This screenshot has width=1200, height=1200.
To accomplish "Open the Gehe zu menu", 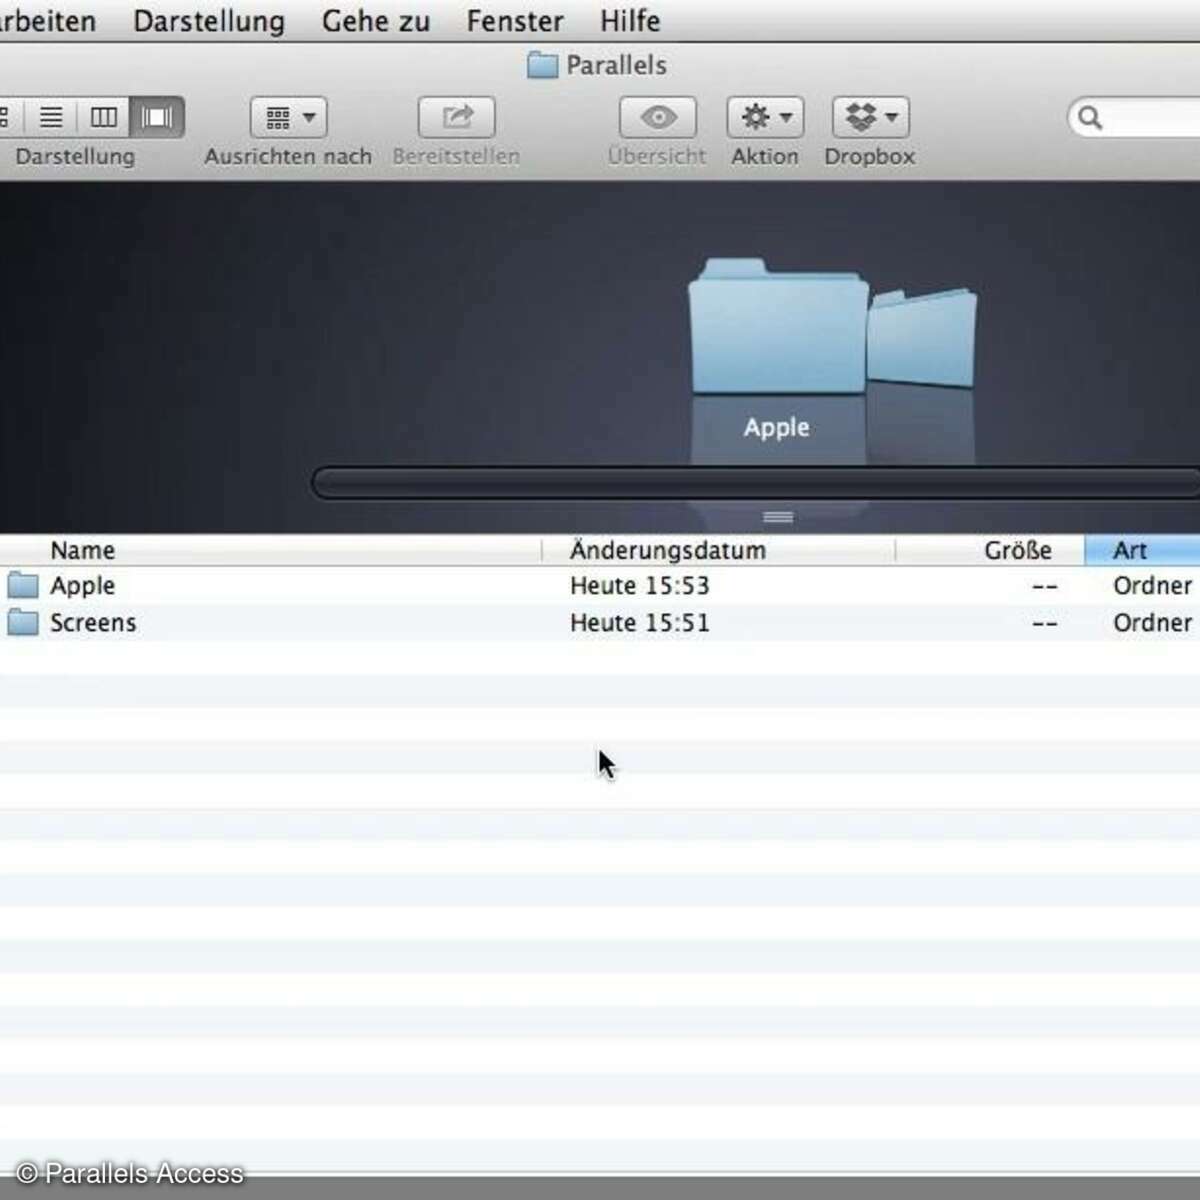I will point(376,21).
